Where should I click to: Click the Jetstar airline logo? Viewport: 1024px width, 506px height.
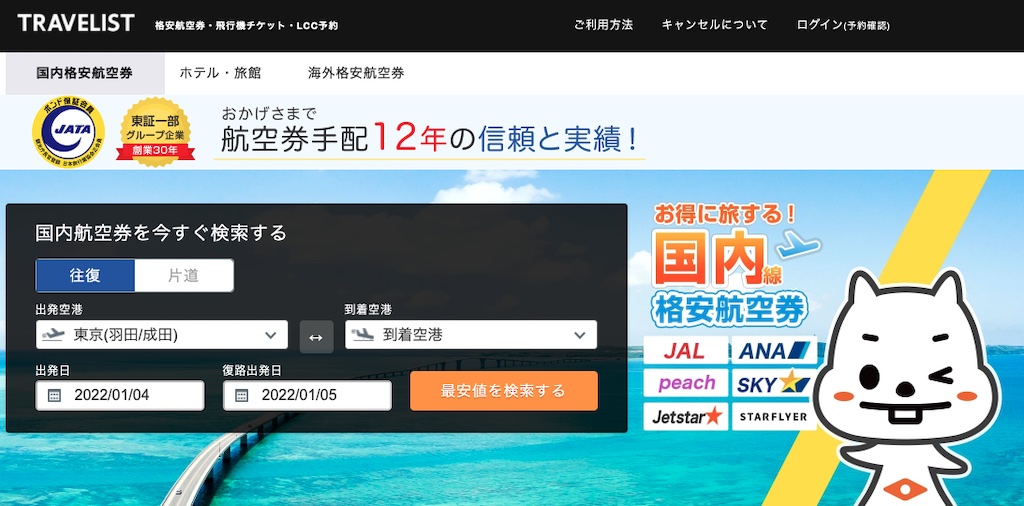click(x=685, y=416)
